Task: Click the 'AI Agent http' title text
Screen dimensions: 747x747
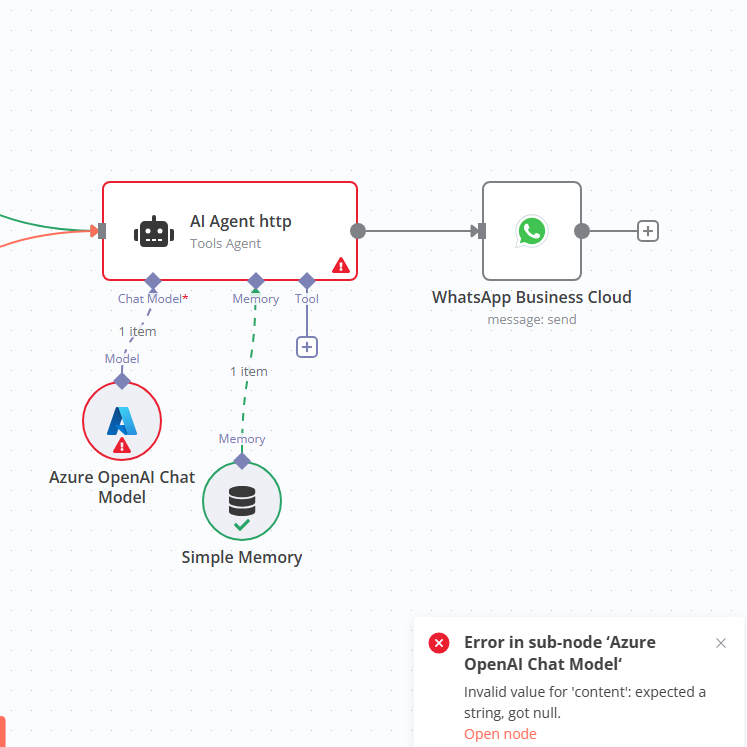Action: click(241, 222)
